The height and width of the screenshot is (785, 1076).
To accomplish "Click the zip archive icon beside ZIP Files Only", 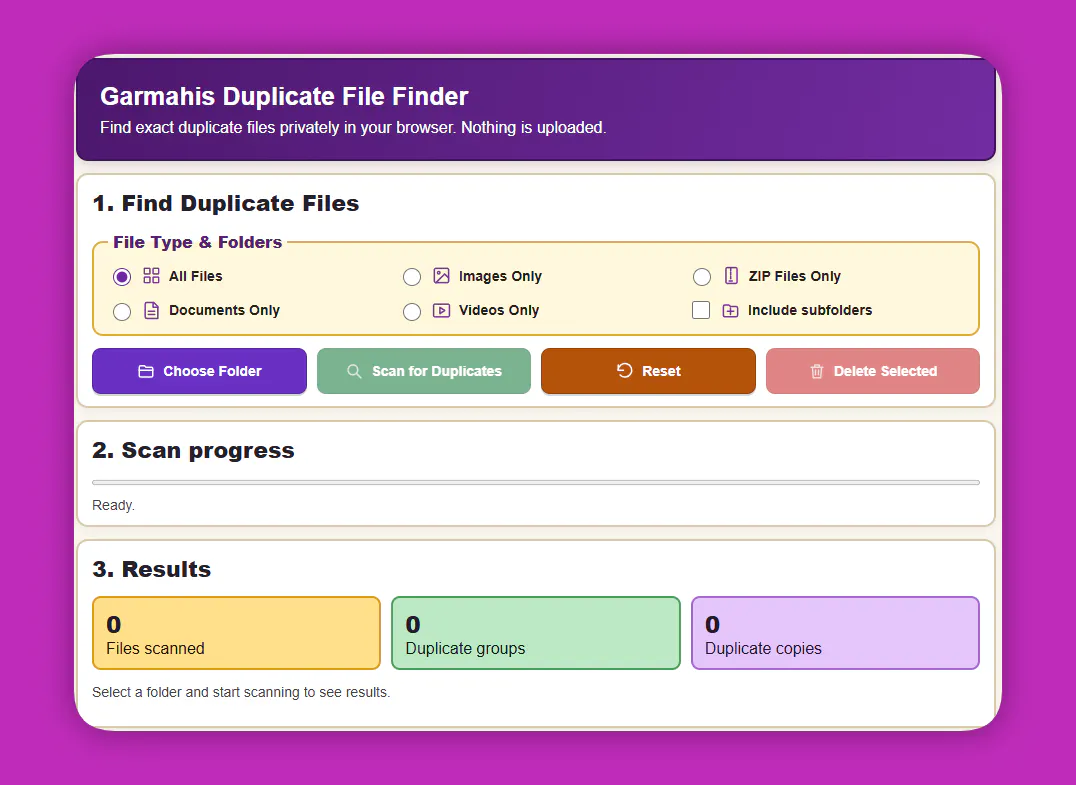I will [x=731, y=276].
